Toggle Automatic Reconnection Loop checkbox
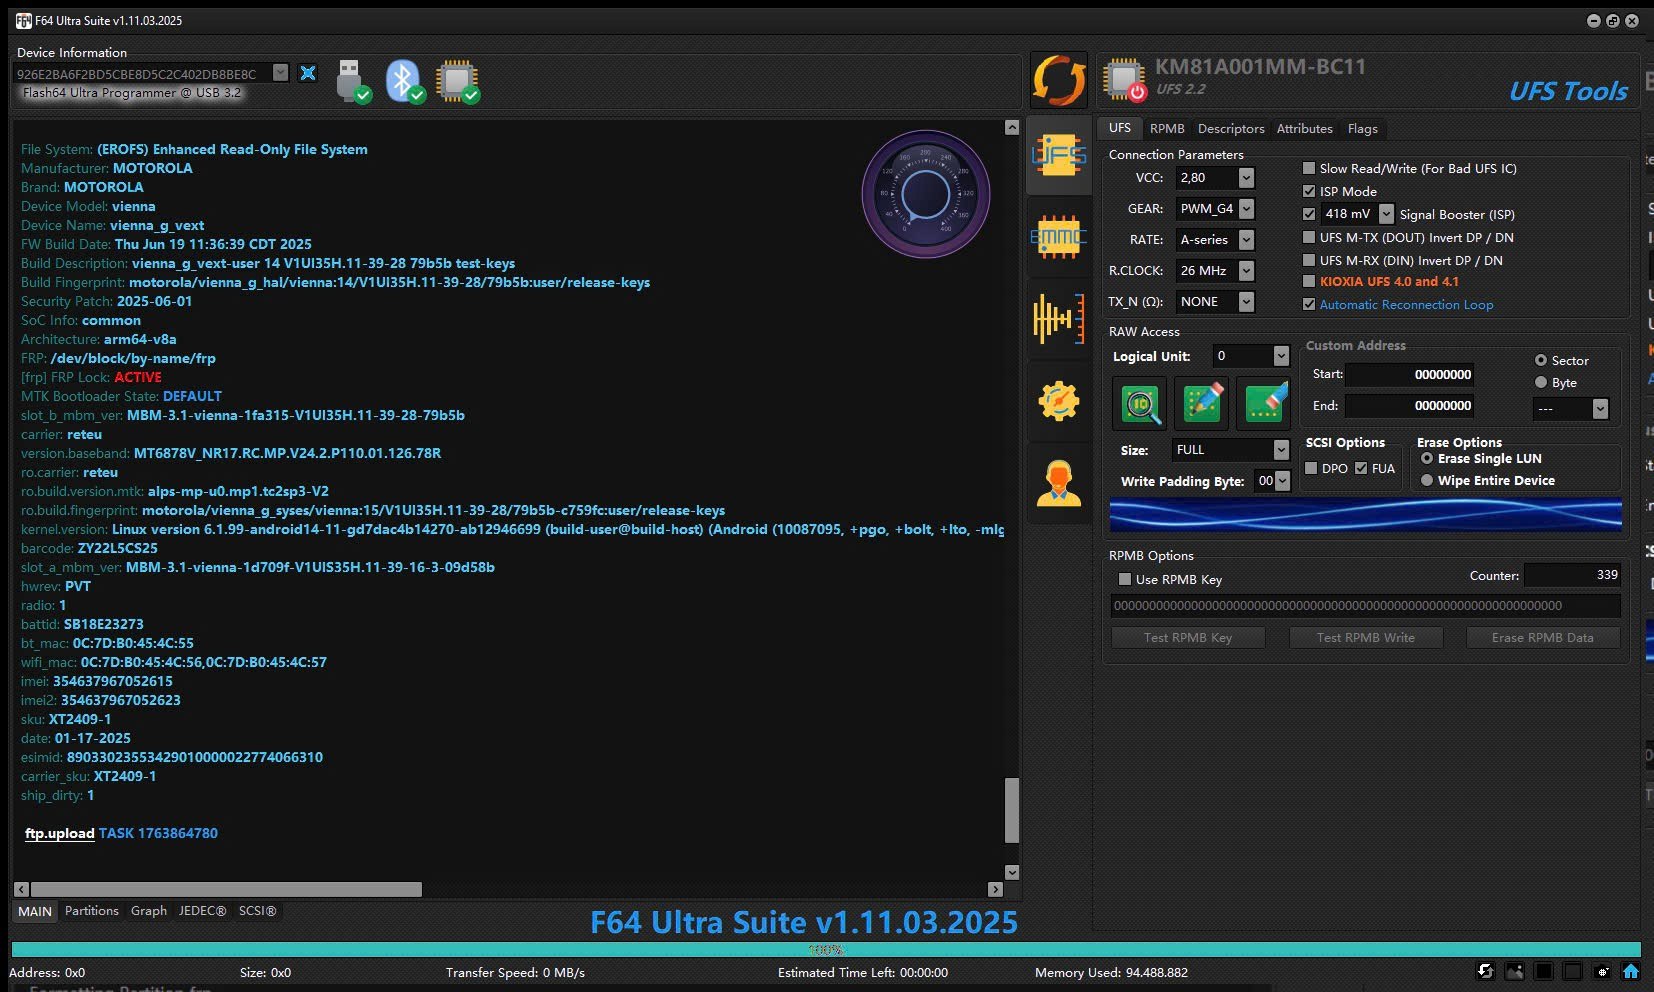The image size is (1654, 992). click(x=1309, y=304)
